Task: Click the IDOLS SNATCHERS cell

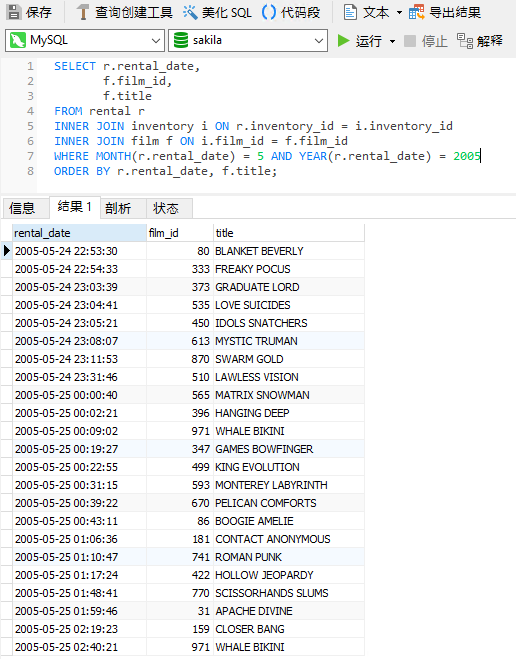Action: tap(289, 323)
